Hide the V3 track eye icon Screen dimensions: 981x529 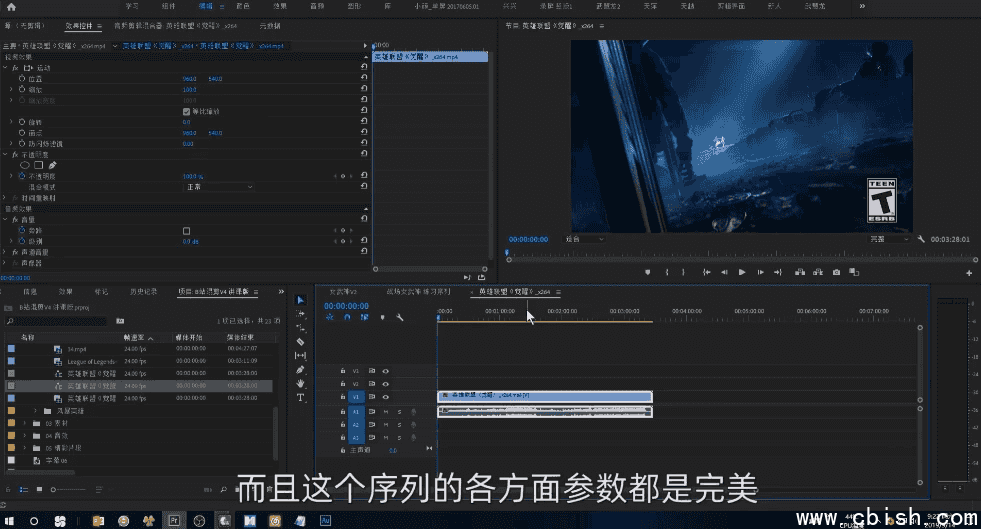click(x=385, y=371)
